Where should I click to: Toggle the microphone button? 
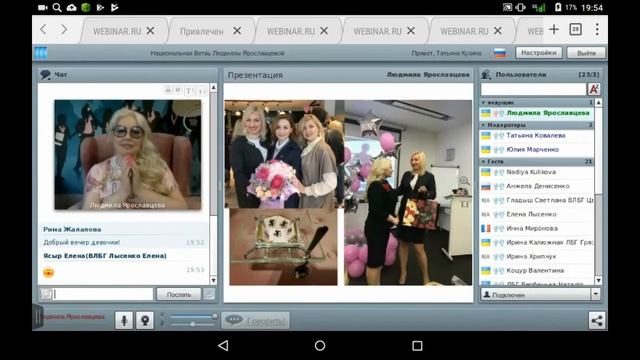[x=124, y=320]
